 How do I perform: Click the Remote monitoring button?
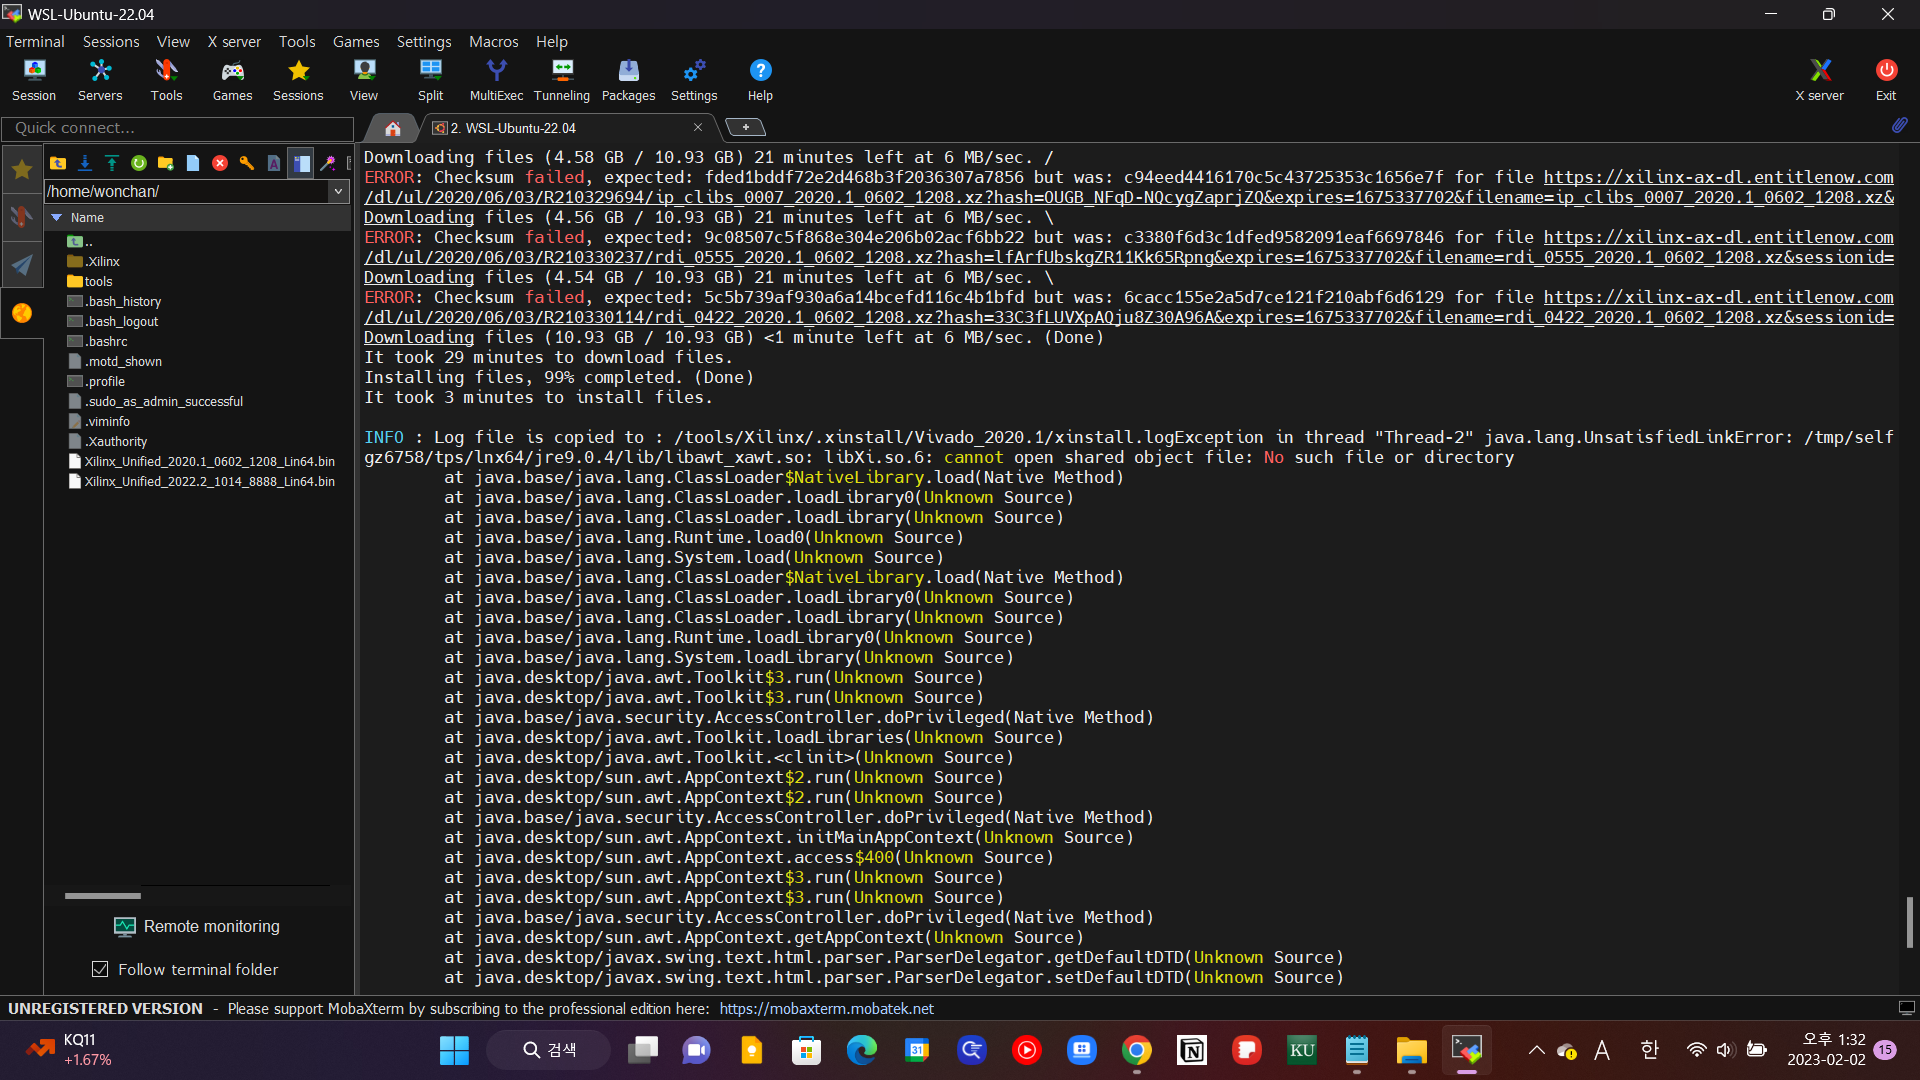pyautogui.click(x=197, y=926)
